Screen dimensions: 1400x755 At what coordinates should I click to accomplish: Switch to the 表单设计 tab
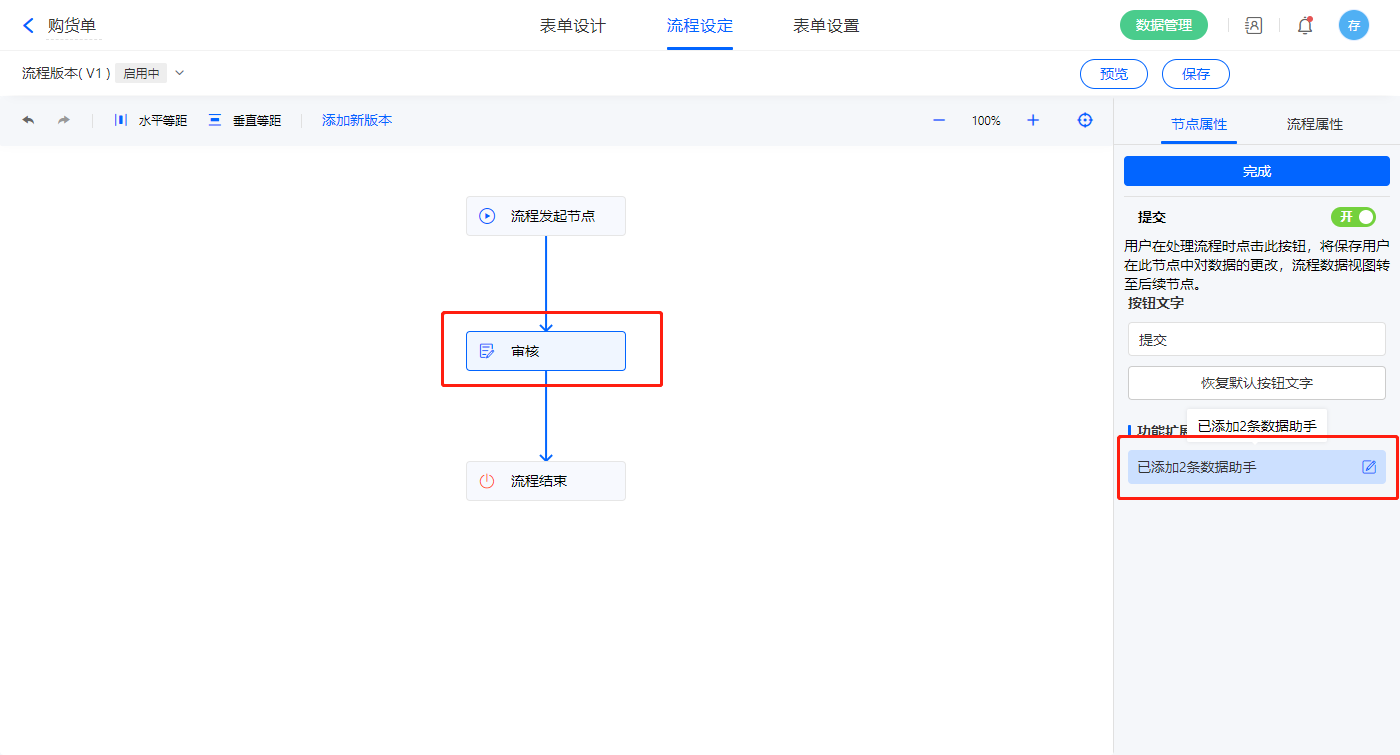point(573,26)
